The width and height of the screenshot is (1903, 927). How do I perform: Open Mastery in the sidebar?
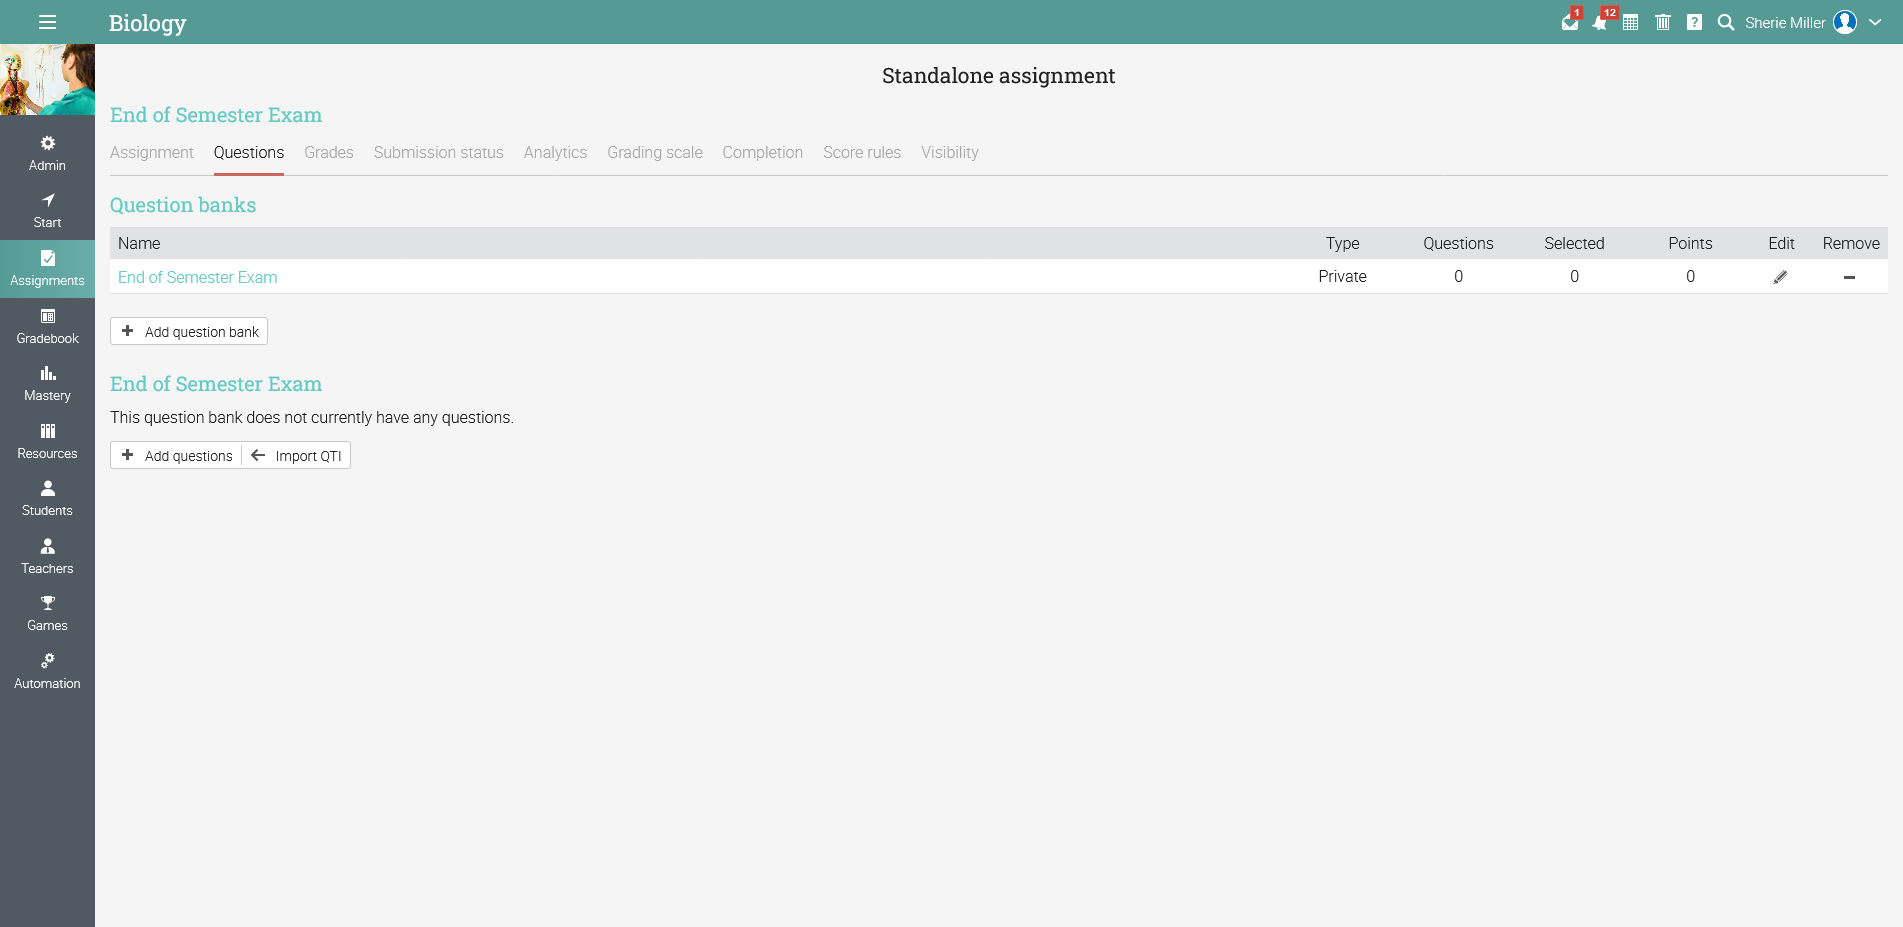click(47, 384)
